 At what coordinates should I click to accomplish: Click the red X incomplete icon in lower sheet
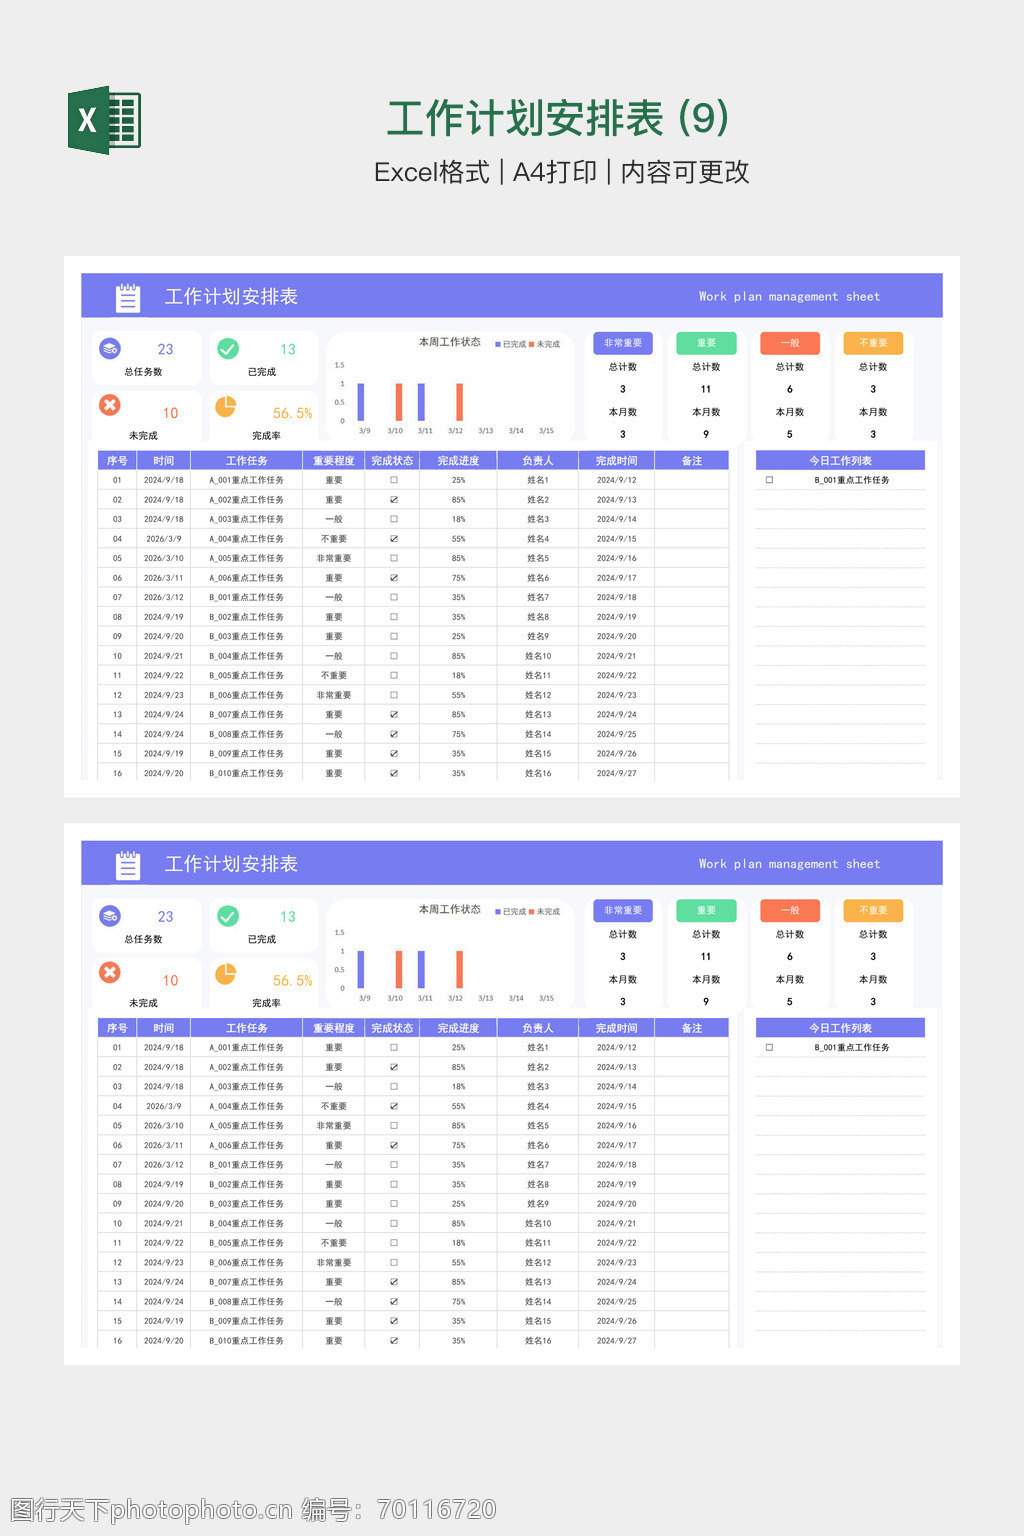pyautogui.click(x=110, y=972)
